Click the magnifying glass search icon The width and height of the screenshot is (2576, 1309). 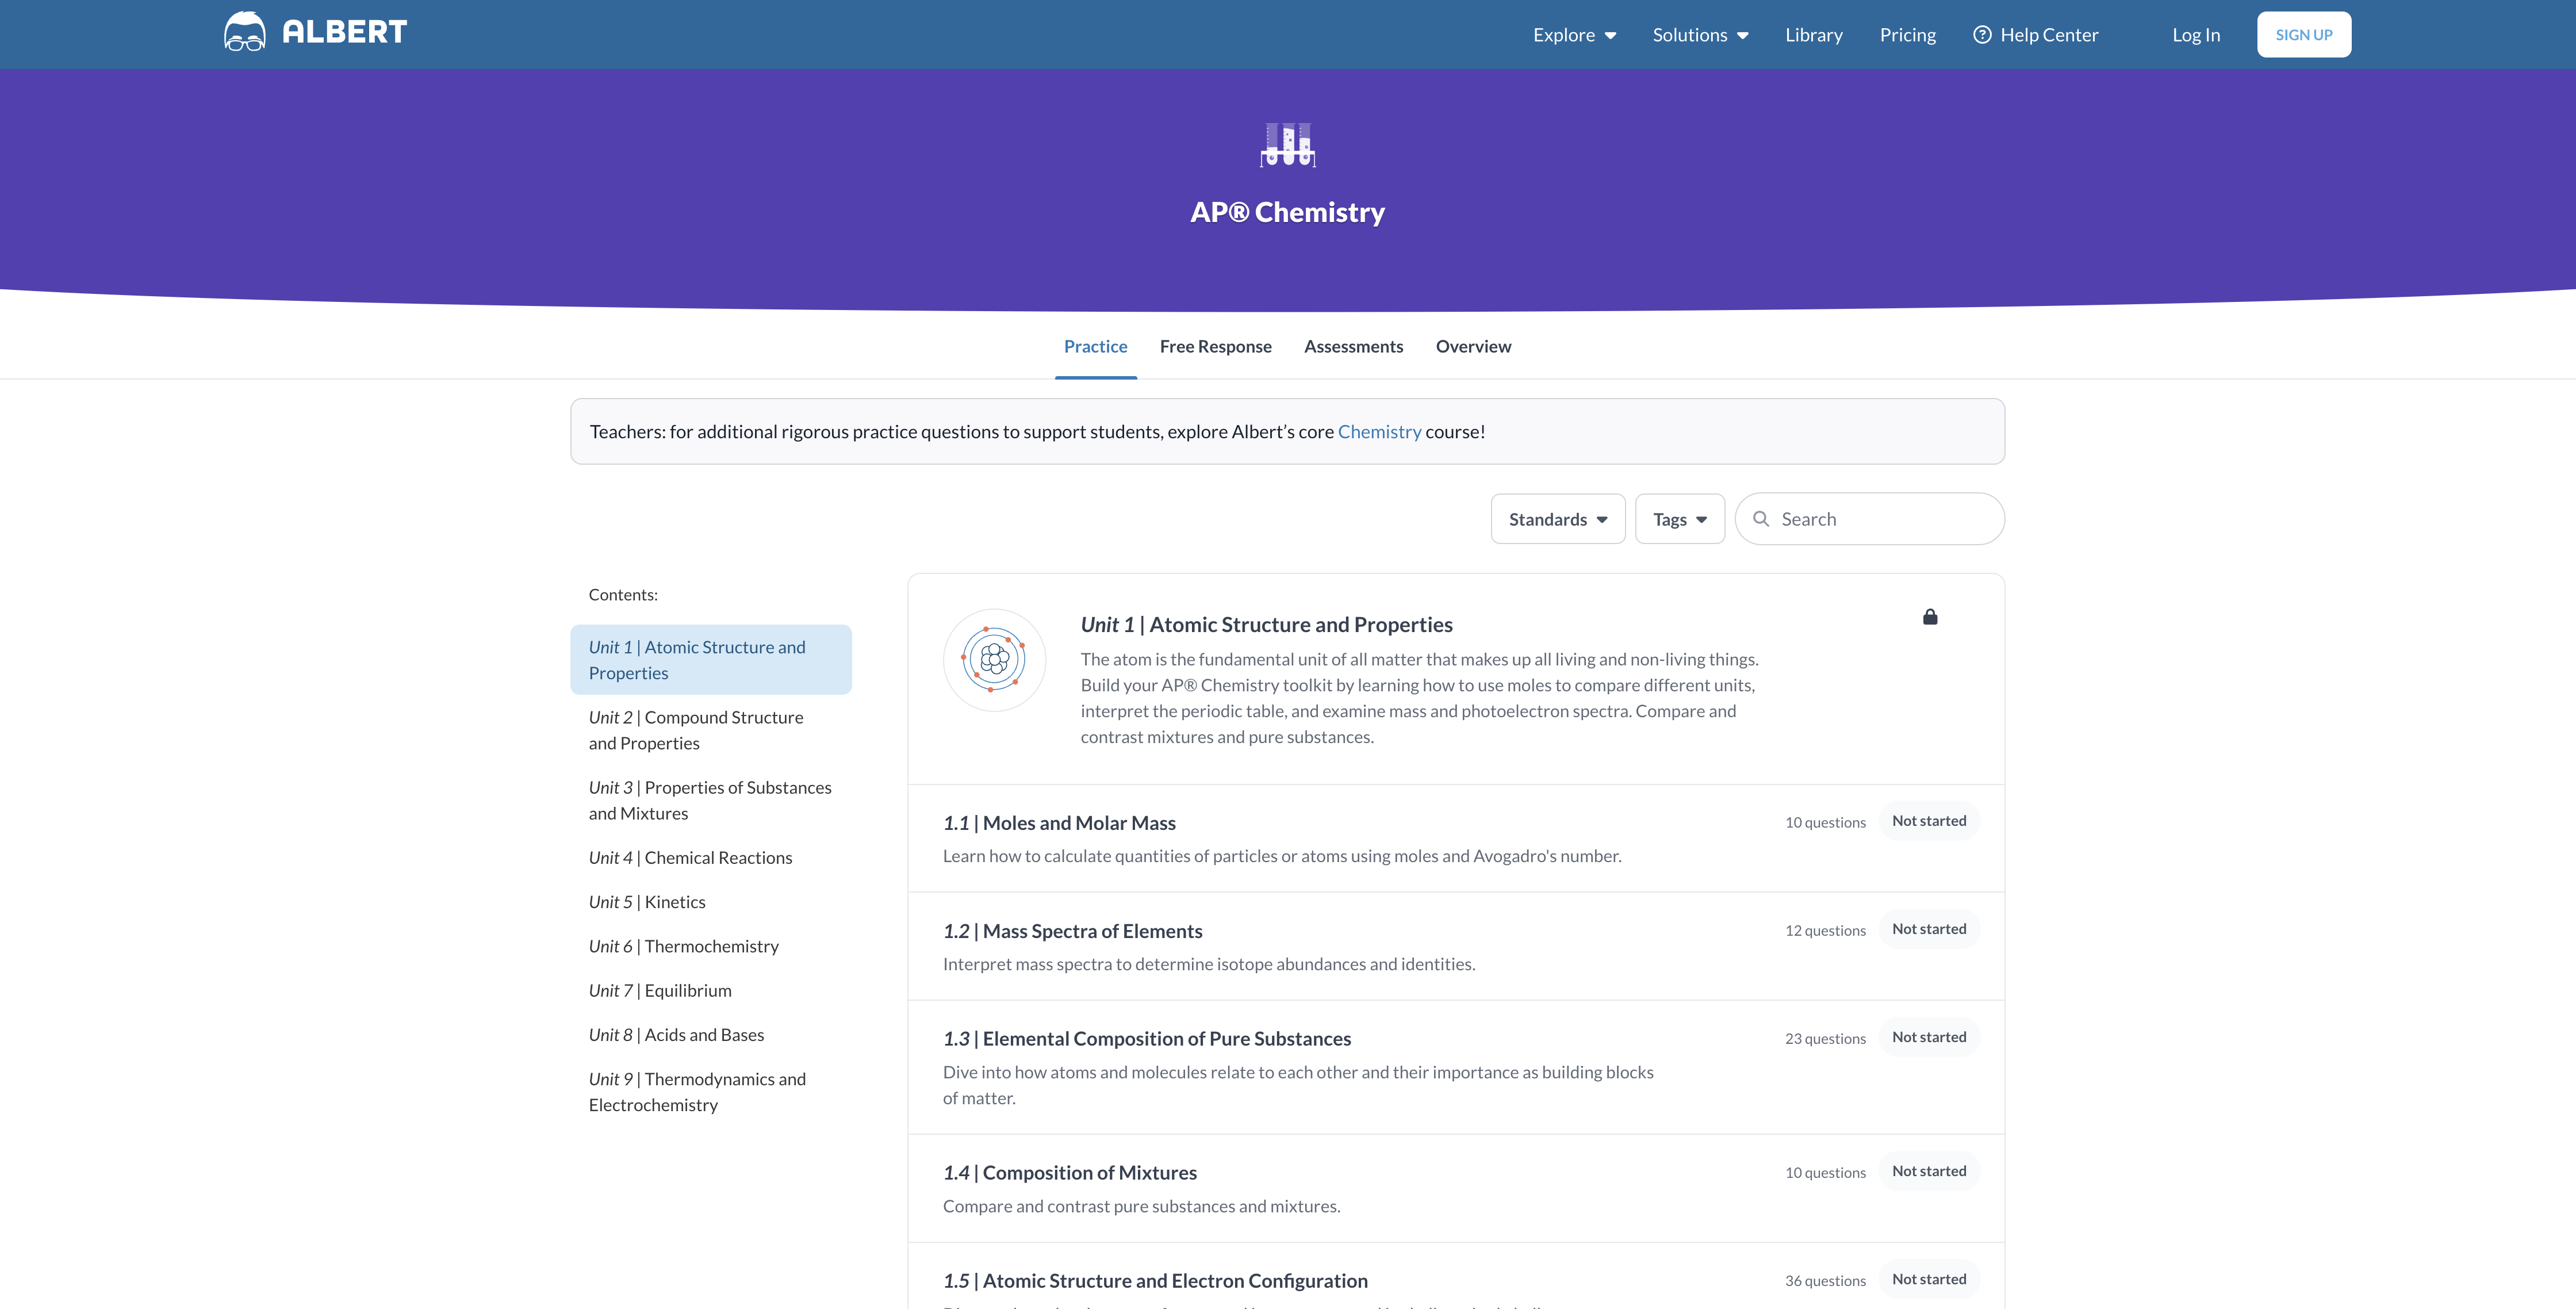pyautogui.click(x=1761, y=519)
